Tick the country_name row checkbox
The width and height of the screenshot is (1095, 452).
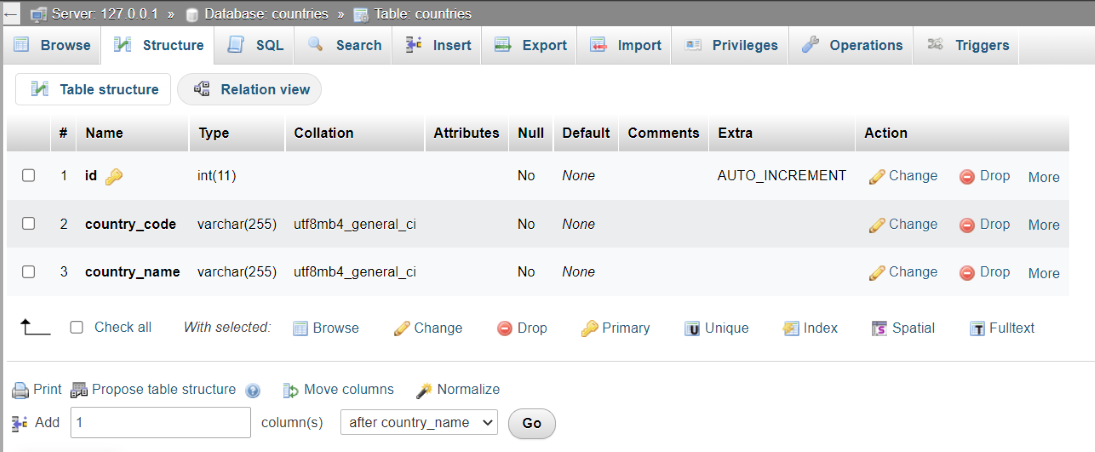click(29, 272)
